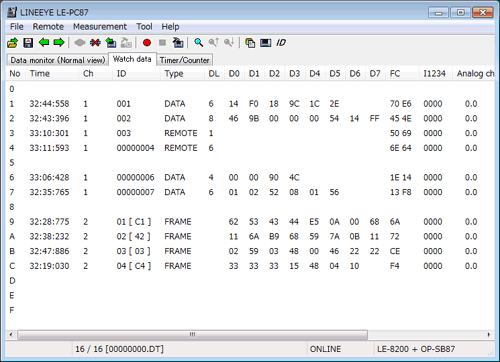
Task: Click the No column header
Action: point(15,73)
